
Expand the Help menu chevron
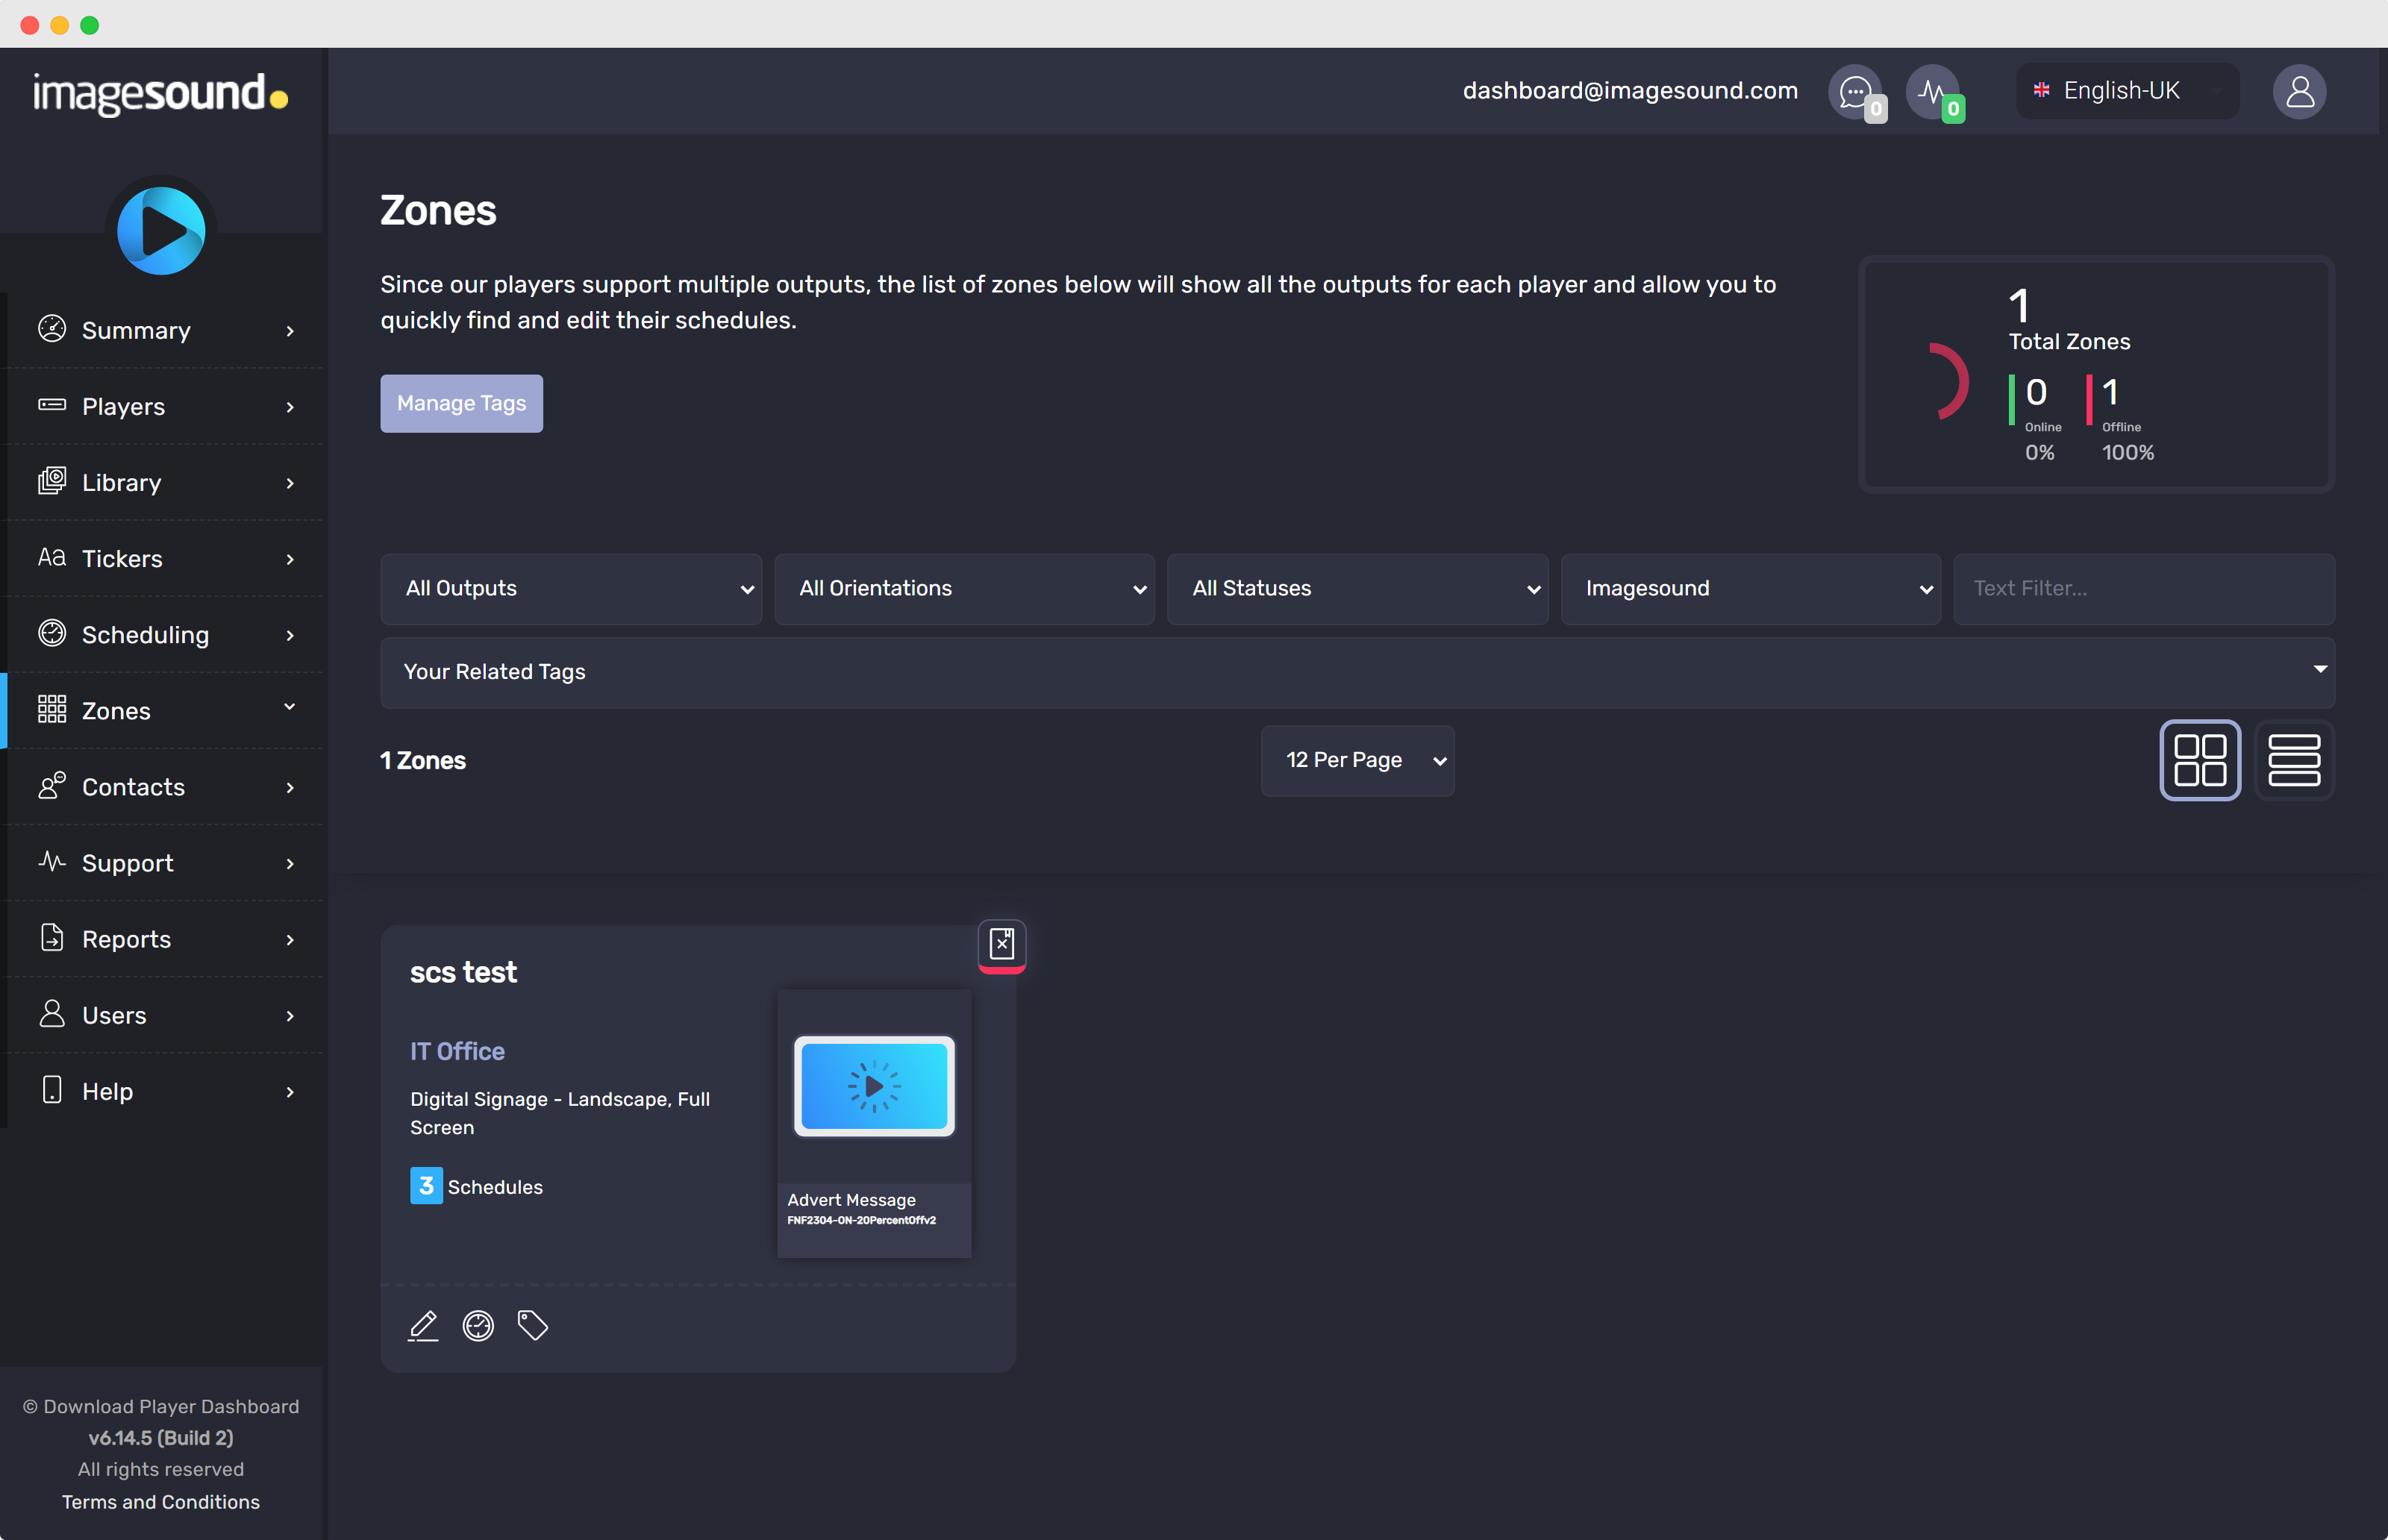click(x=290, y=1092)
